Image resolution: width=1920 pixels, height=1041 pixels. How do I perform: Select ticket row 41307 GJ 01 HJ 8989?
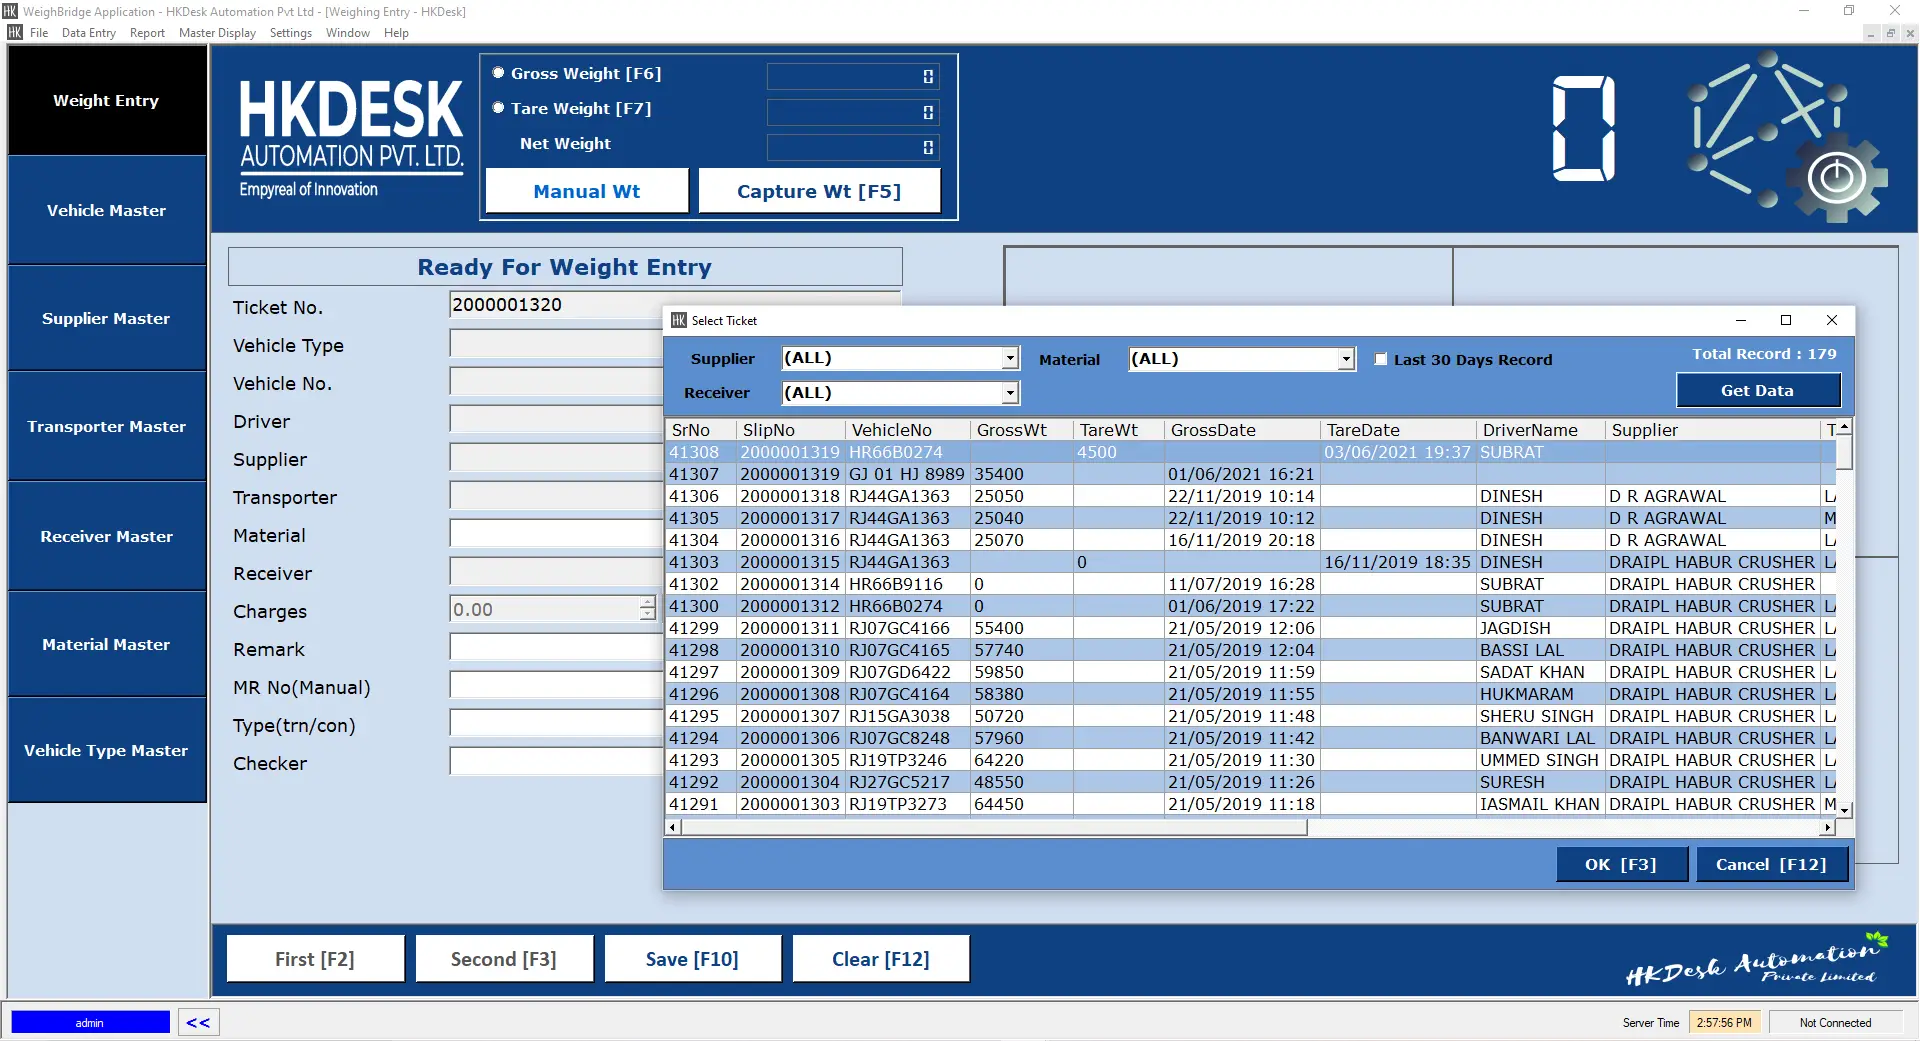(1251, 474)
